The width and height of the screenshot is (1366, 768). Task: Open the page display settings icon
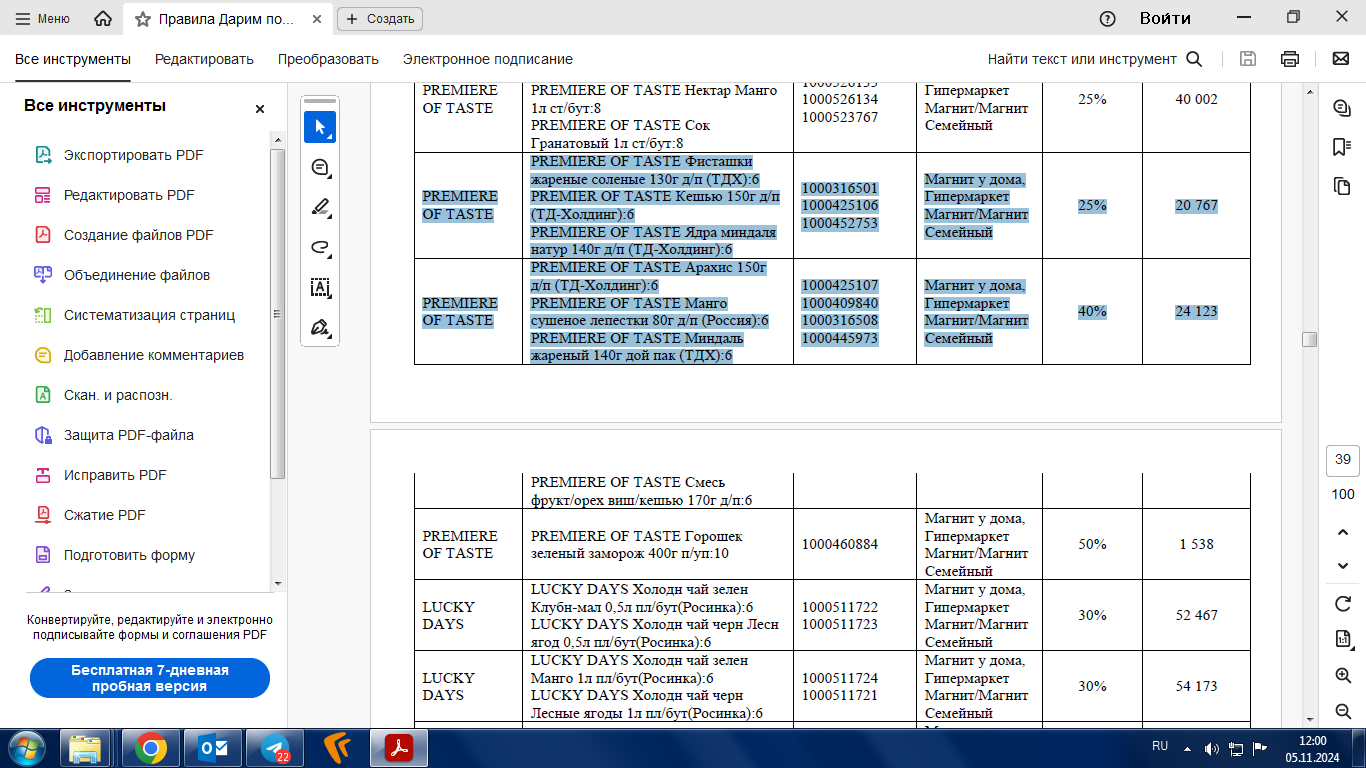pyautogui.click(x=1343, y=639)
